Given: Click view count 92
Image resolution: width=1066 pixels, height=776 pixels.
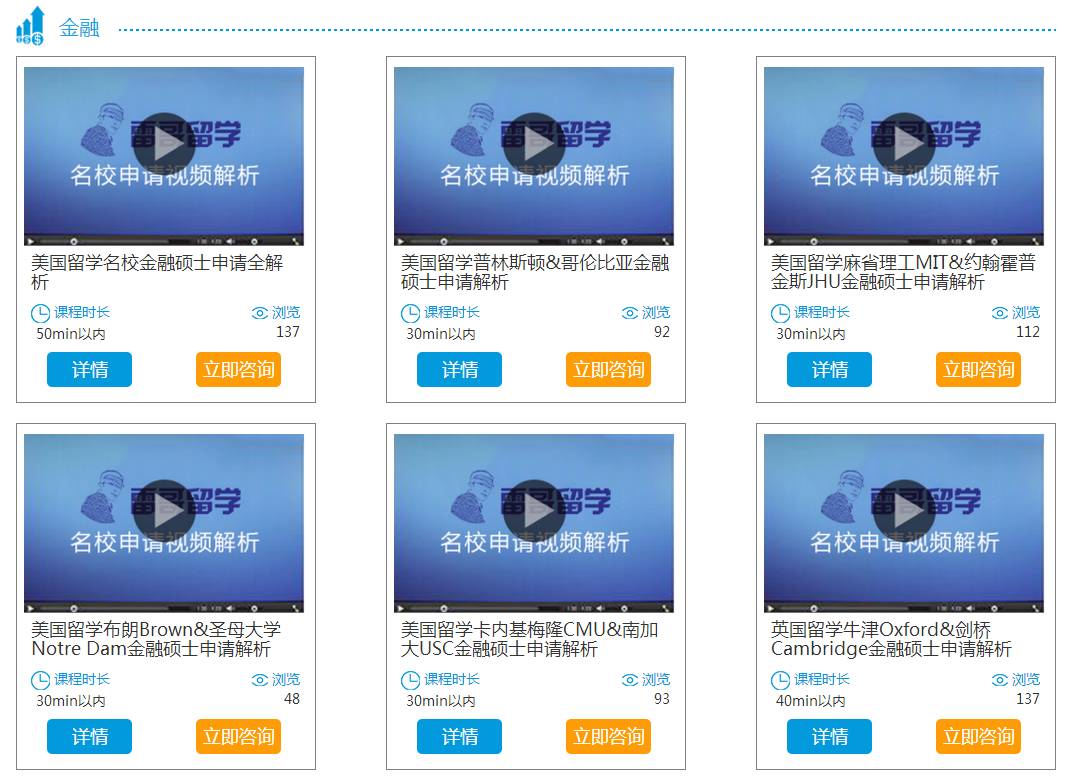Looking at the screenshot, I should [x=661, y=332].
